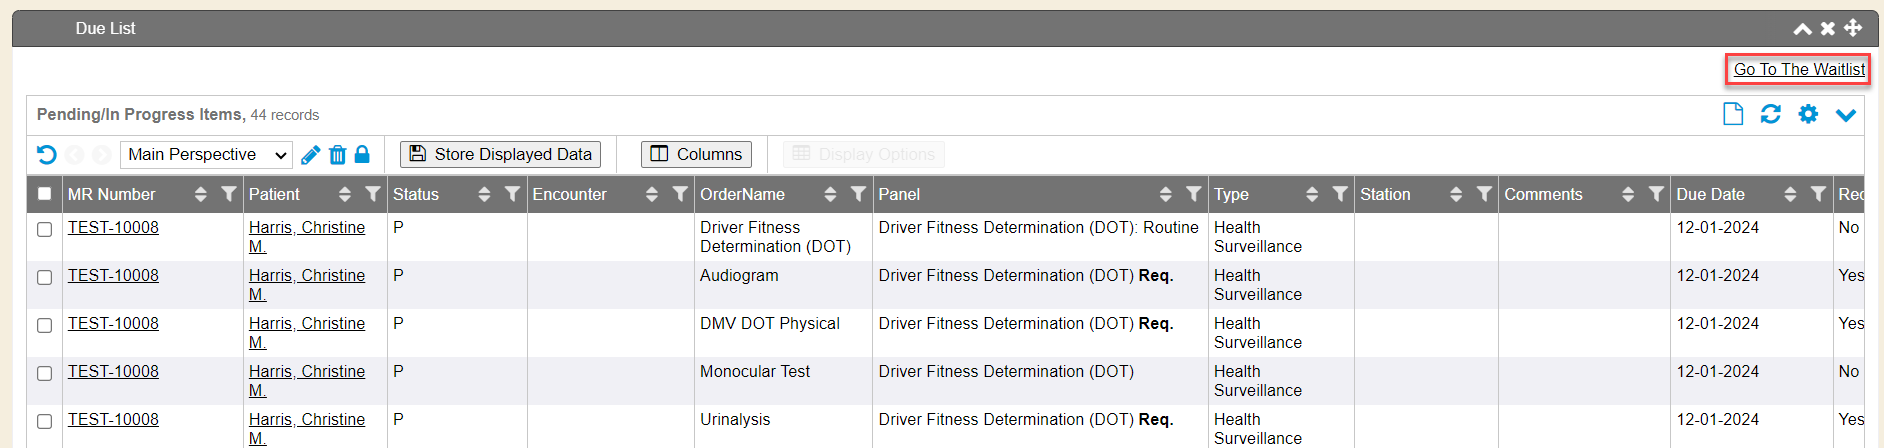Open filter for the Due Date column
Screen dimensions: 1884x448
pyautogui.click(x=1818, y=194)
